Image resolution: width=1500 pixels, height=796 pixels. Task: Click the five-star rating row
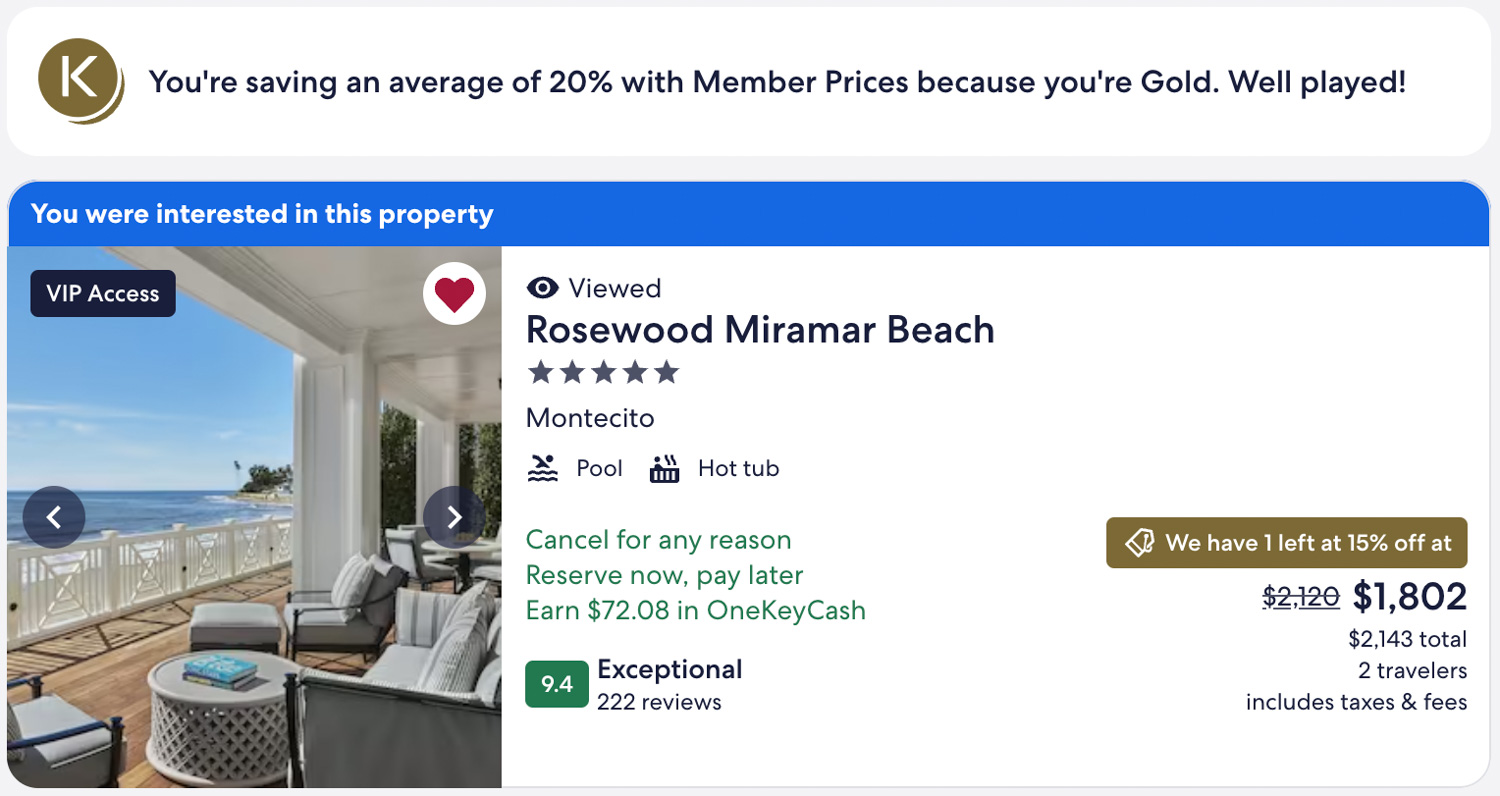(x=603, y=373)
